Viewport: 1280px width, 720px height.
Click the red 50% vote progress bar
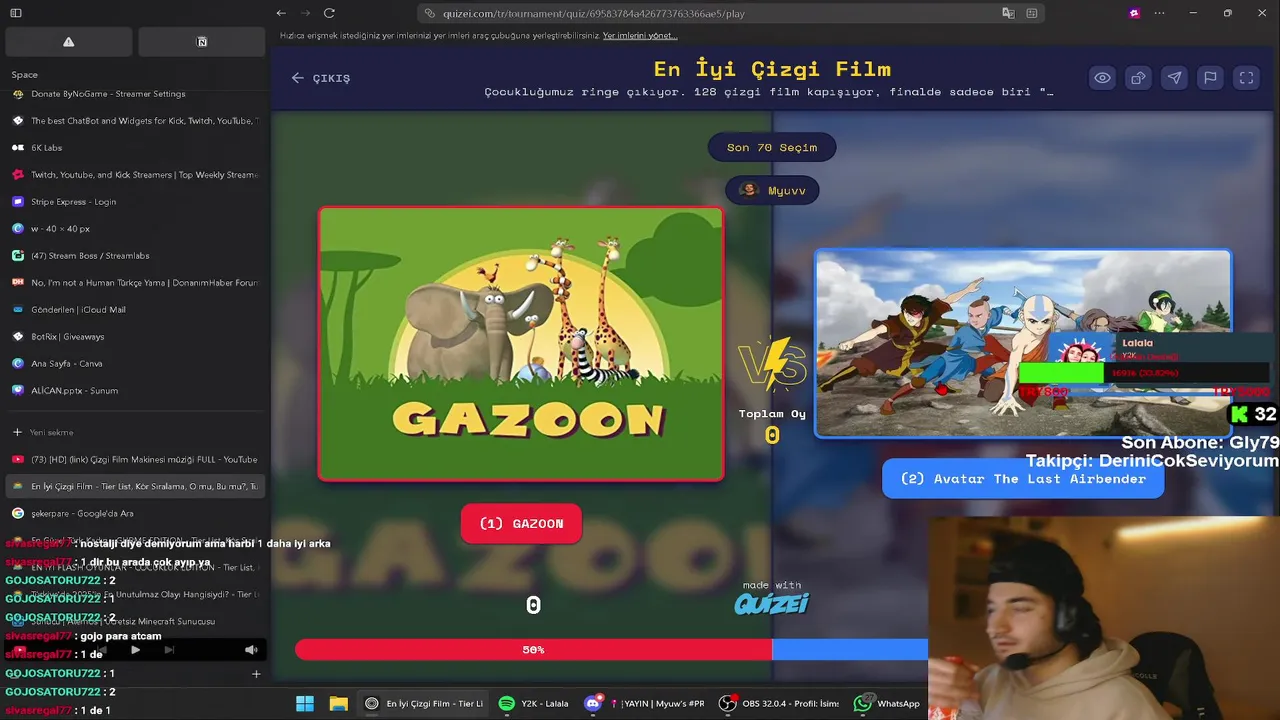533,650
